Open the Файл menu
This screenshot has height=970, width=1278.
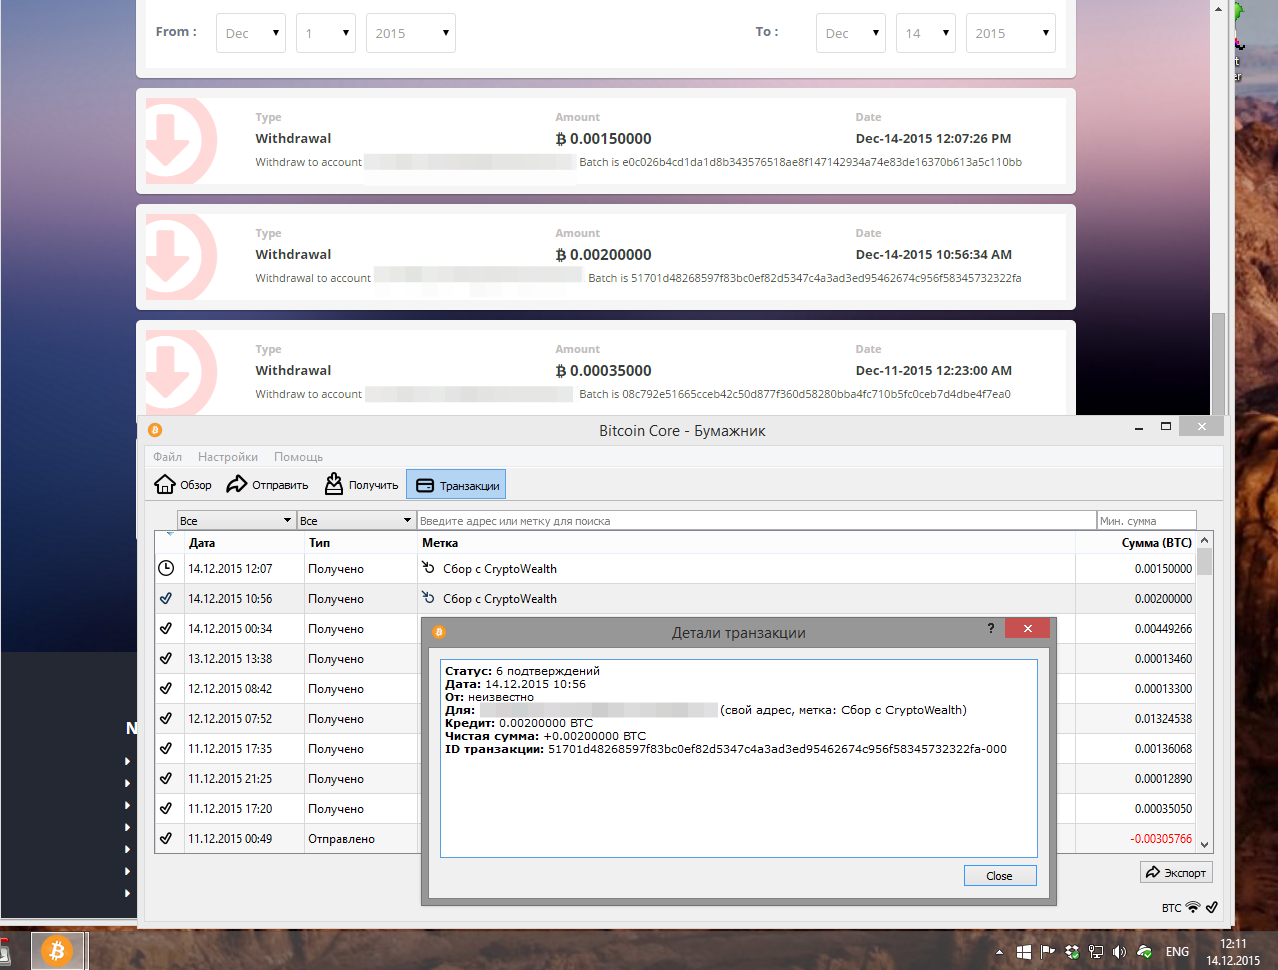tap(167, 457)
